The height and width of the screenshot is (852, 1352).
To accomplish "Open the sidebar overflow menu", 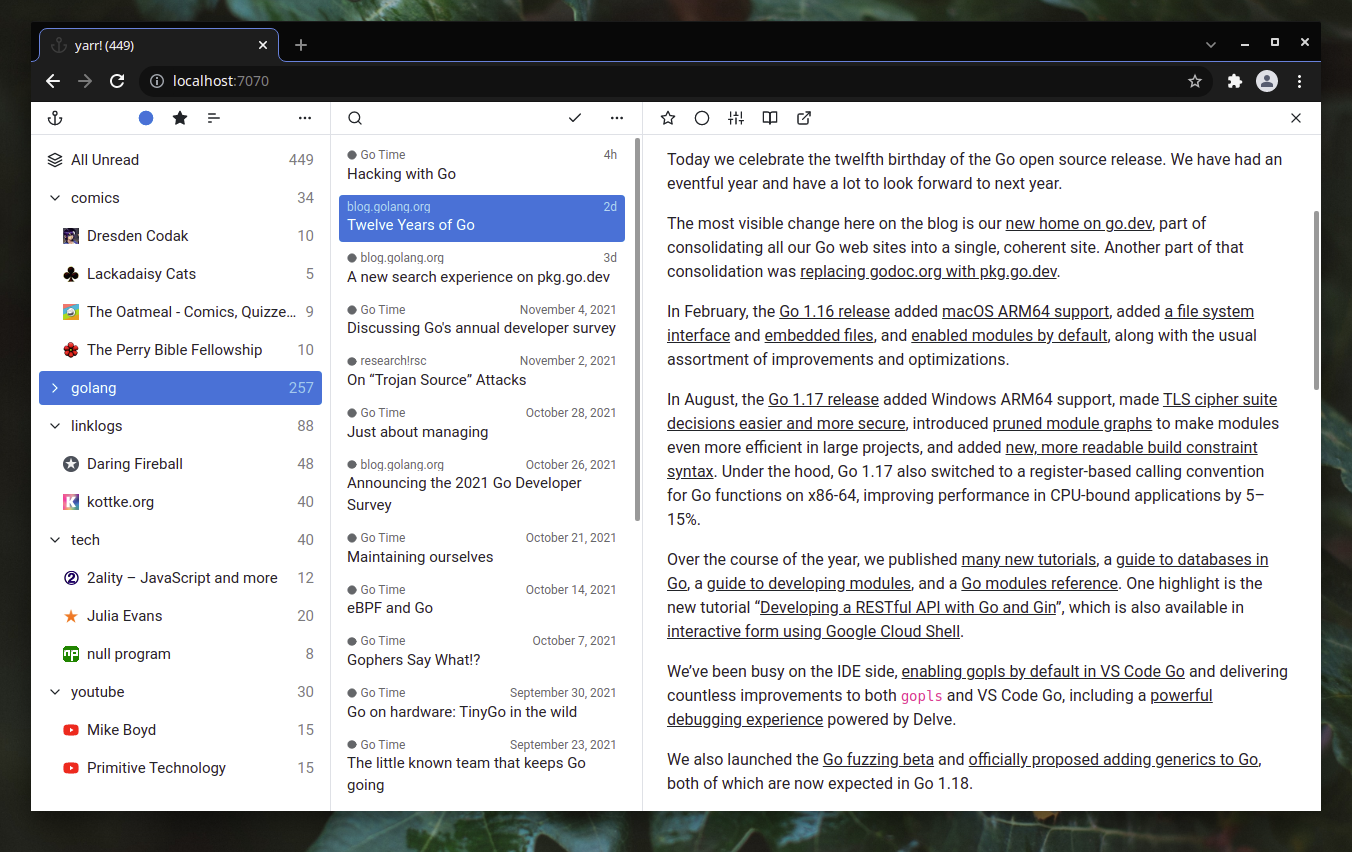I will [304, 118].
